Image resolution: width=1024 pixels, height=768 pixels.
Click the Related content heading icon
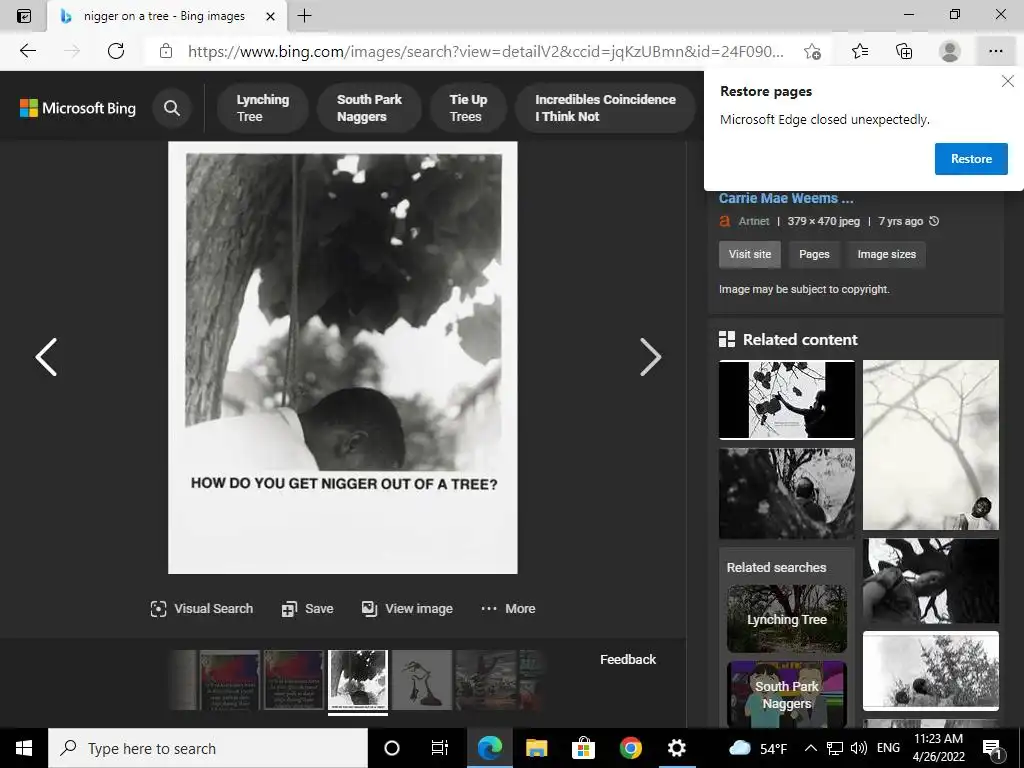[727, 339]
